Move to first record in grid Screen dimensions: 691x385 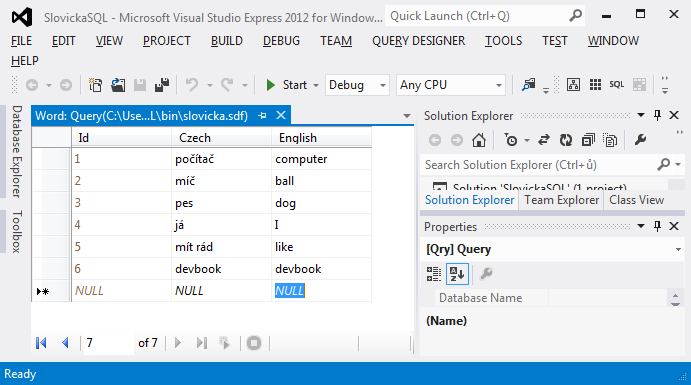(x=41, y=343)
